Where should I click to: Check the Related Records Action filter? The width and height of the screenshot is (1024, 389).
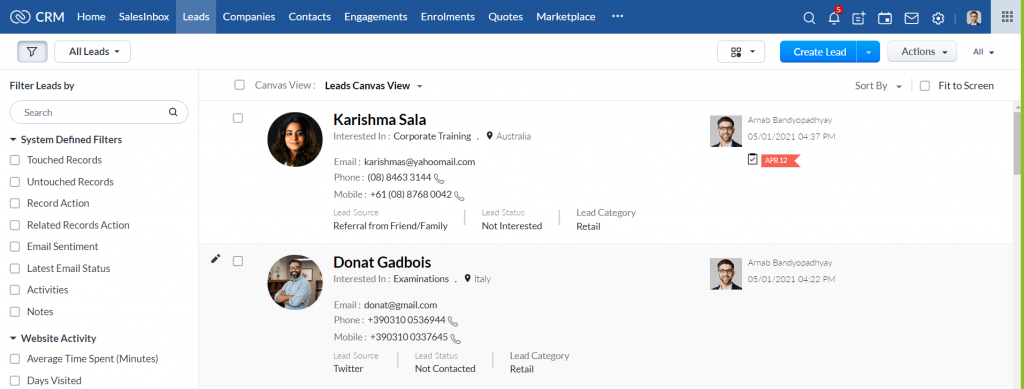tap(15, 225)
